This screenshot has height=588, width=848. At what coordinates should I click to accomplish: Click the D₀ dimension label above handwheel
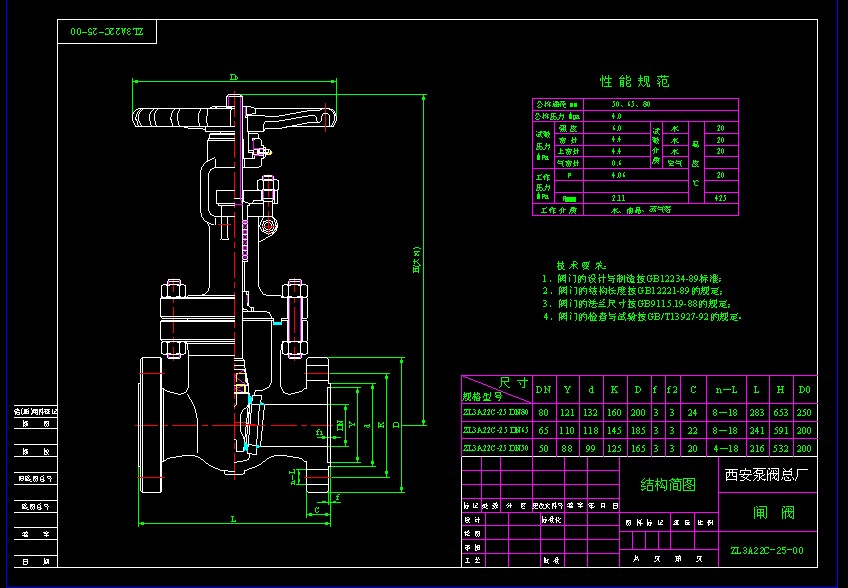point(233,76)
